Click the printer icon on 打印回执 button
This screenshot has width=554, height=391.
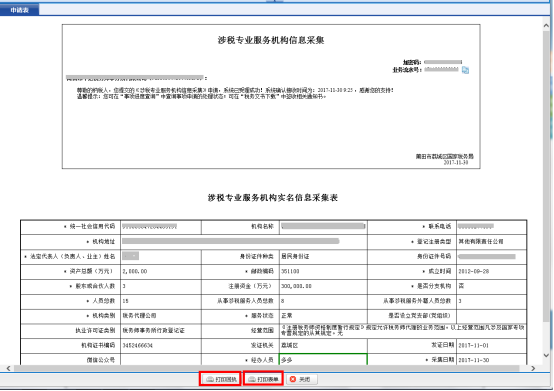(210, 379)
